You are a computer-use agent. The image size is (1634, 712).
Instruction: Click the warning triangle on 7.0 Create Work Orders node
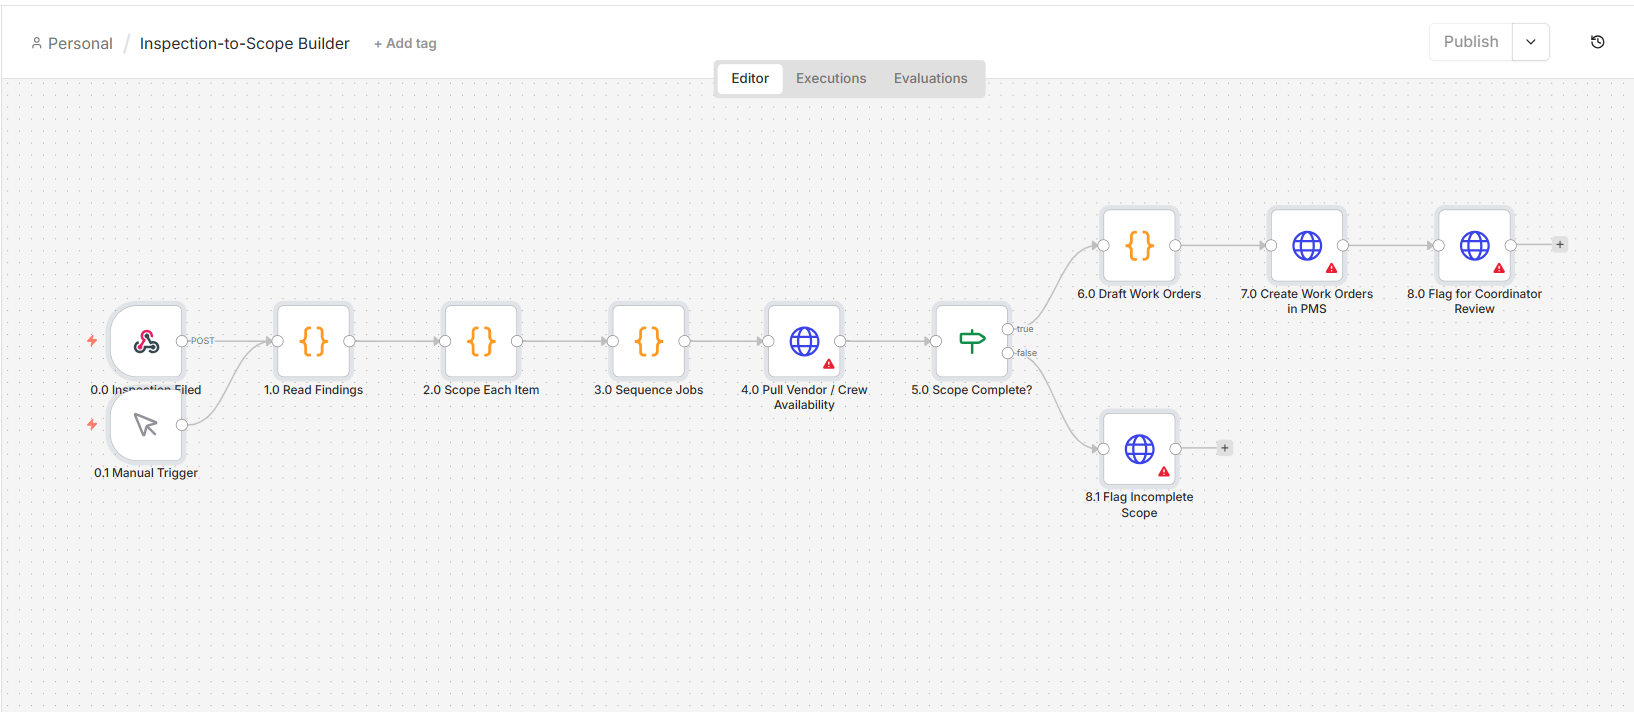(1332, 268)
